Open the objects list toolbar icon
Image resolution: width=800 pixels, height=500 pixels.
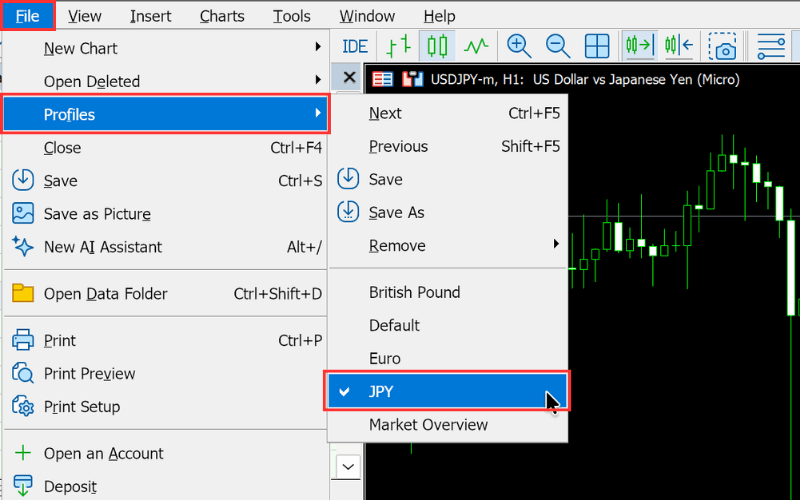pyautogui.click(x=771, y=46)
